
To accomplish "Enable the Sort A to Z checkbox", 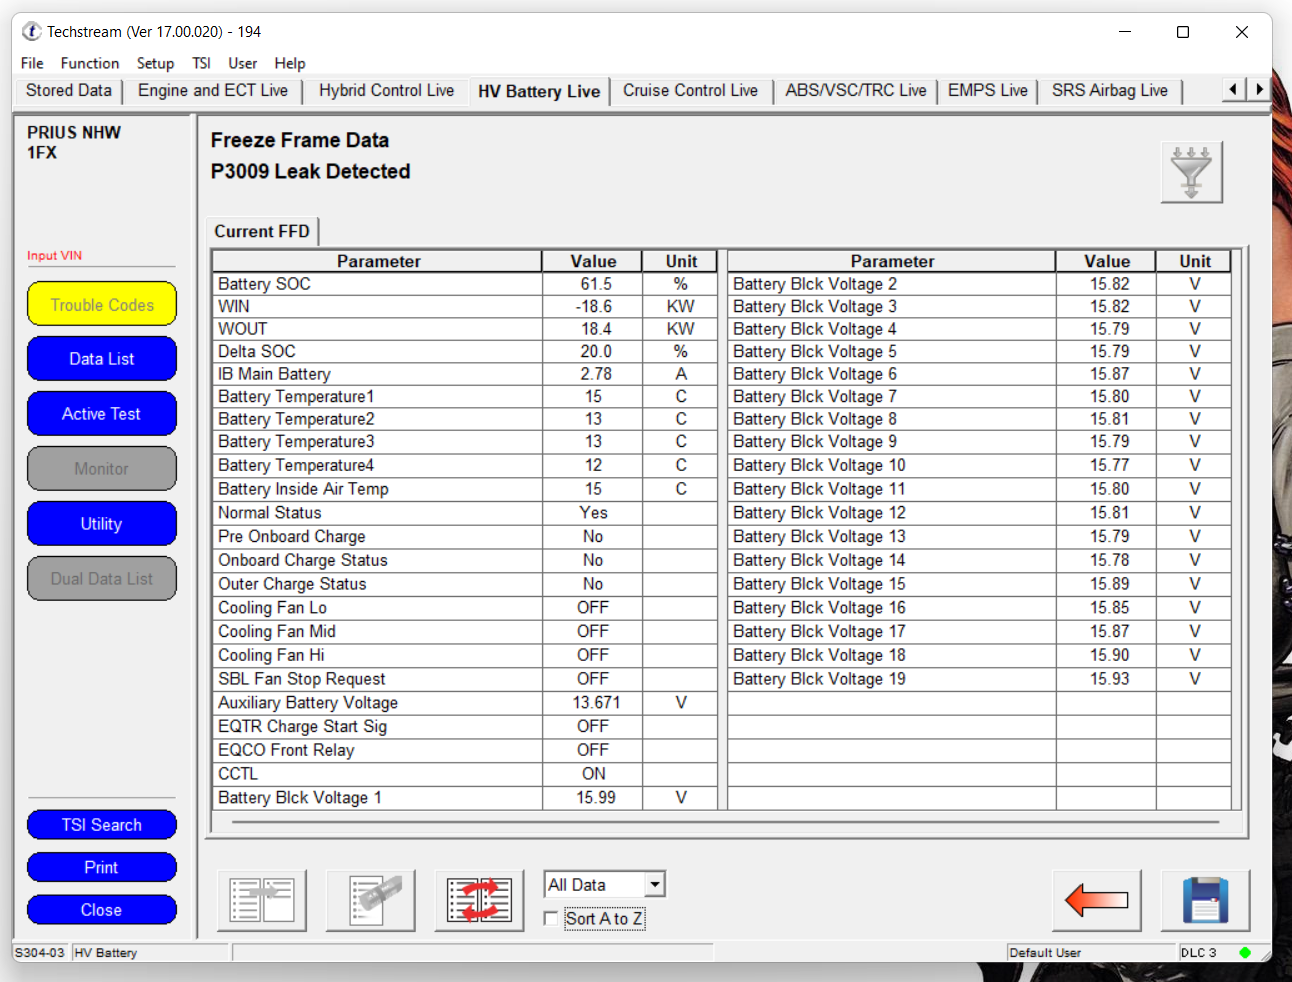I will pos(551,918).
